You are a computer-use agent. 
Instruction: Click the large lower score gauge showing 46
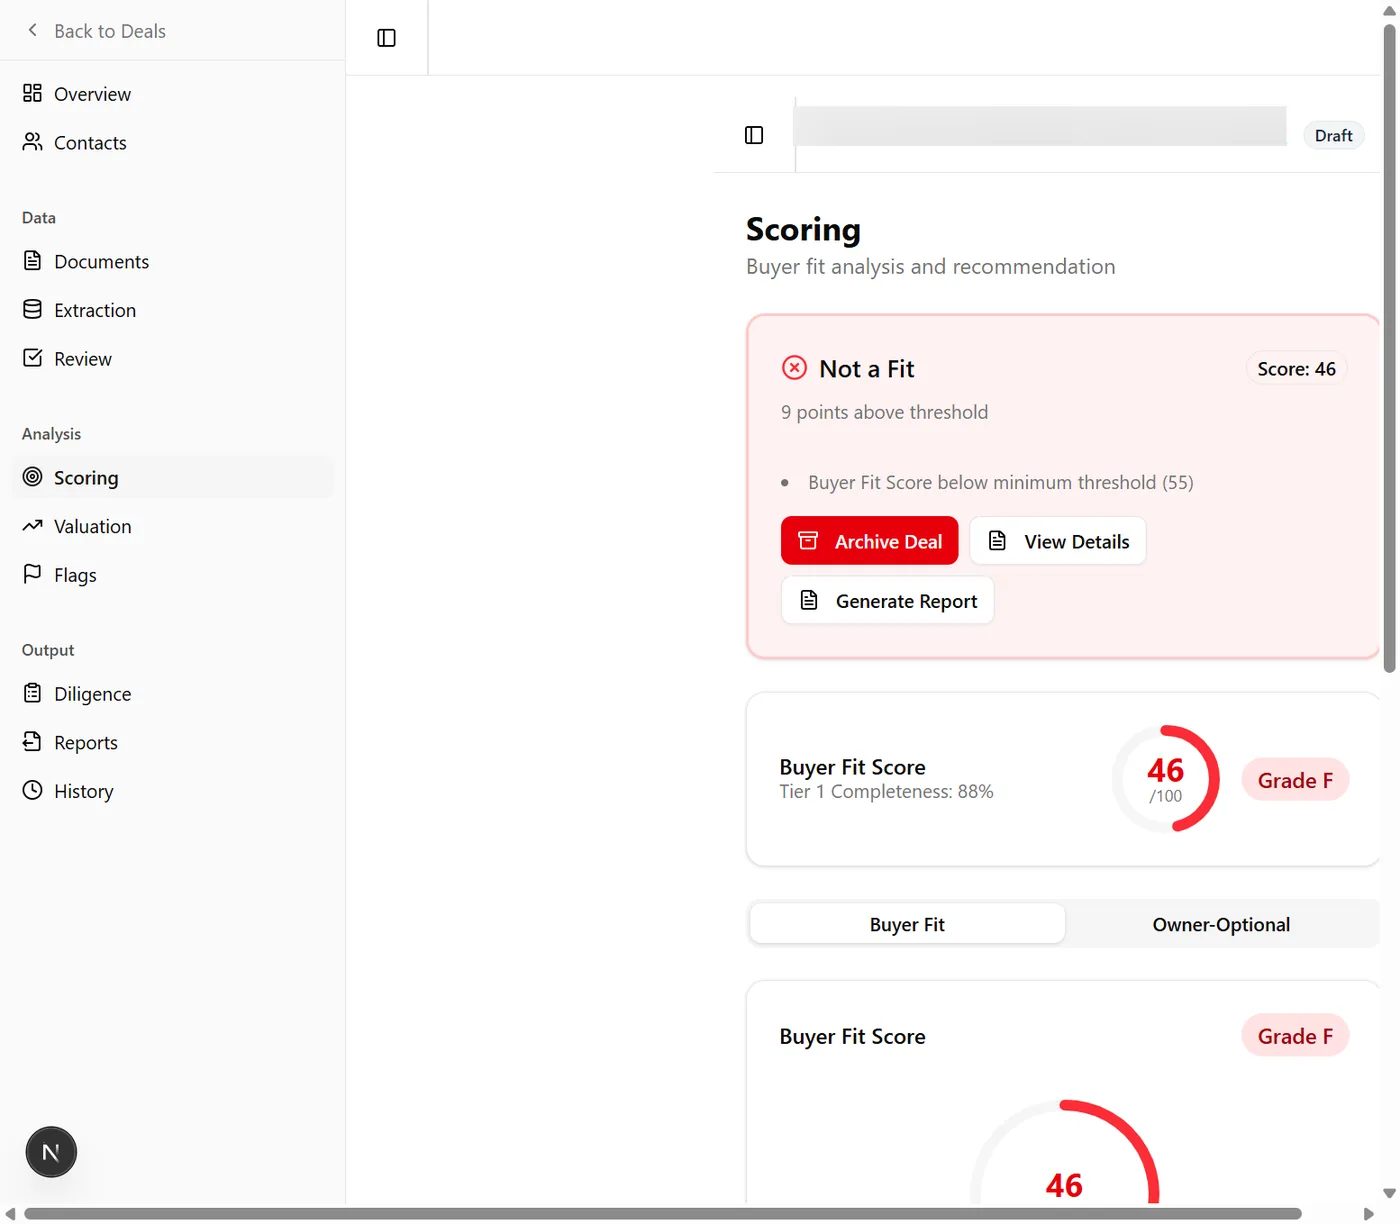click(1064, 1153)
